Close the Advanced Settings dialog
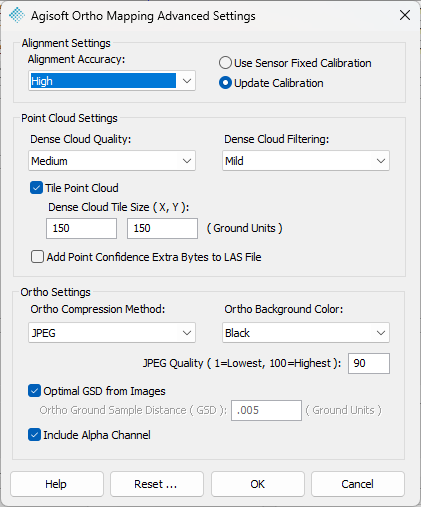Screen dimensions: 421x507 [x=405, y=15]
